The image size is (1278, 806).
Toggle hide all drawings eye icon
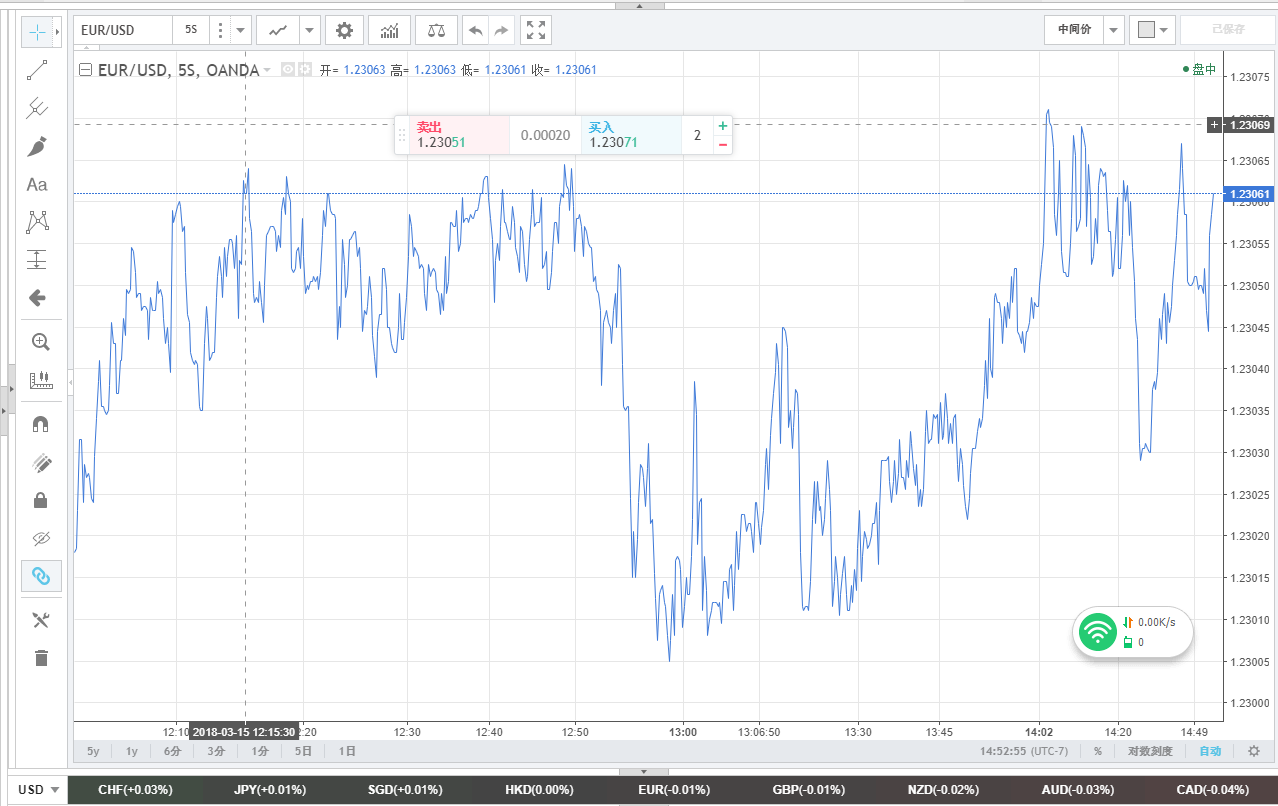point(41,539)
